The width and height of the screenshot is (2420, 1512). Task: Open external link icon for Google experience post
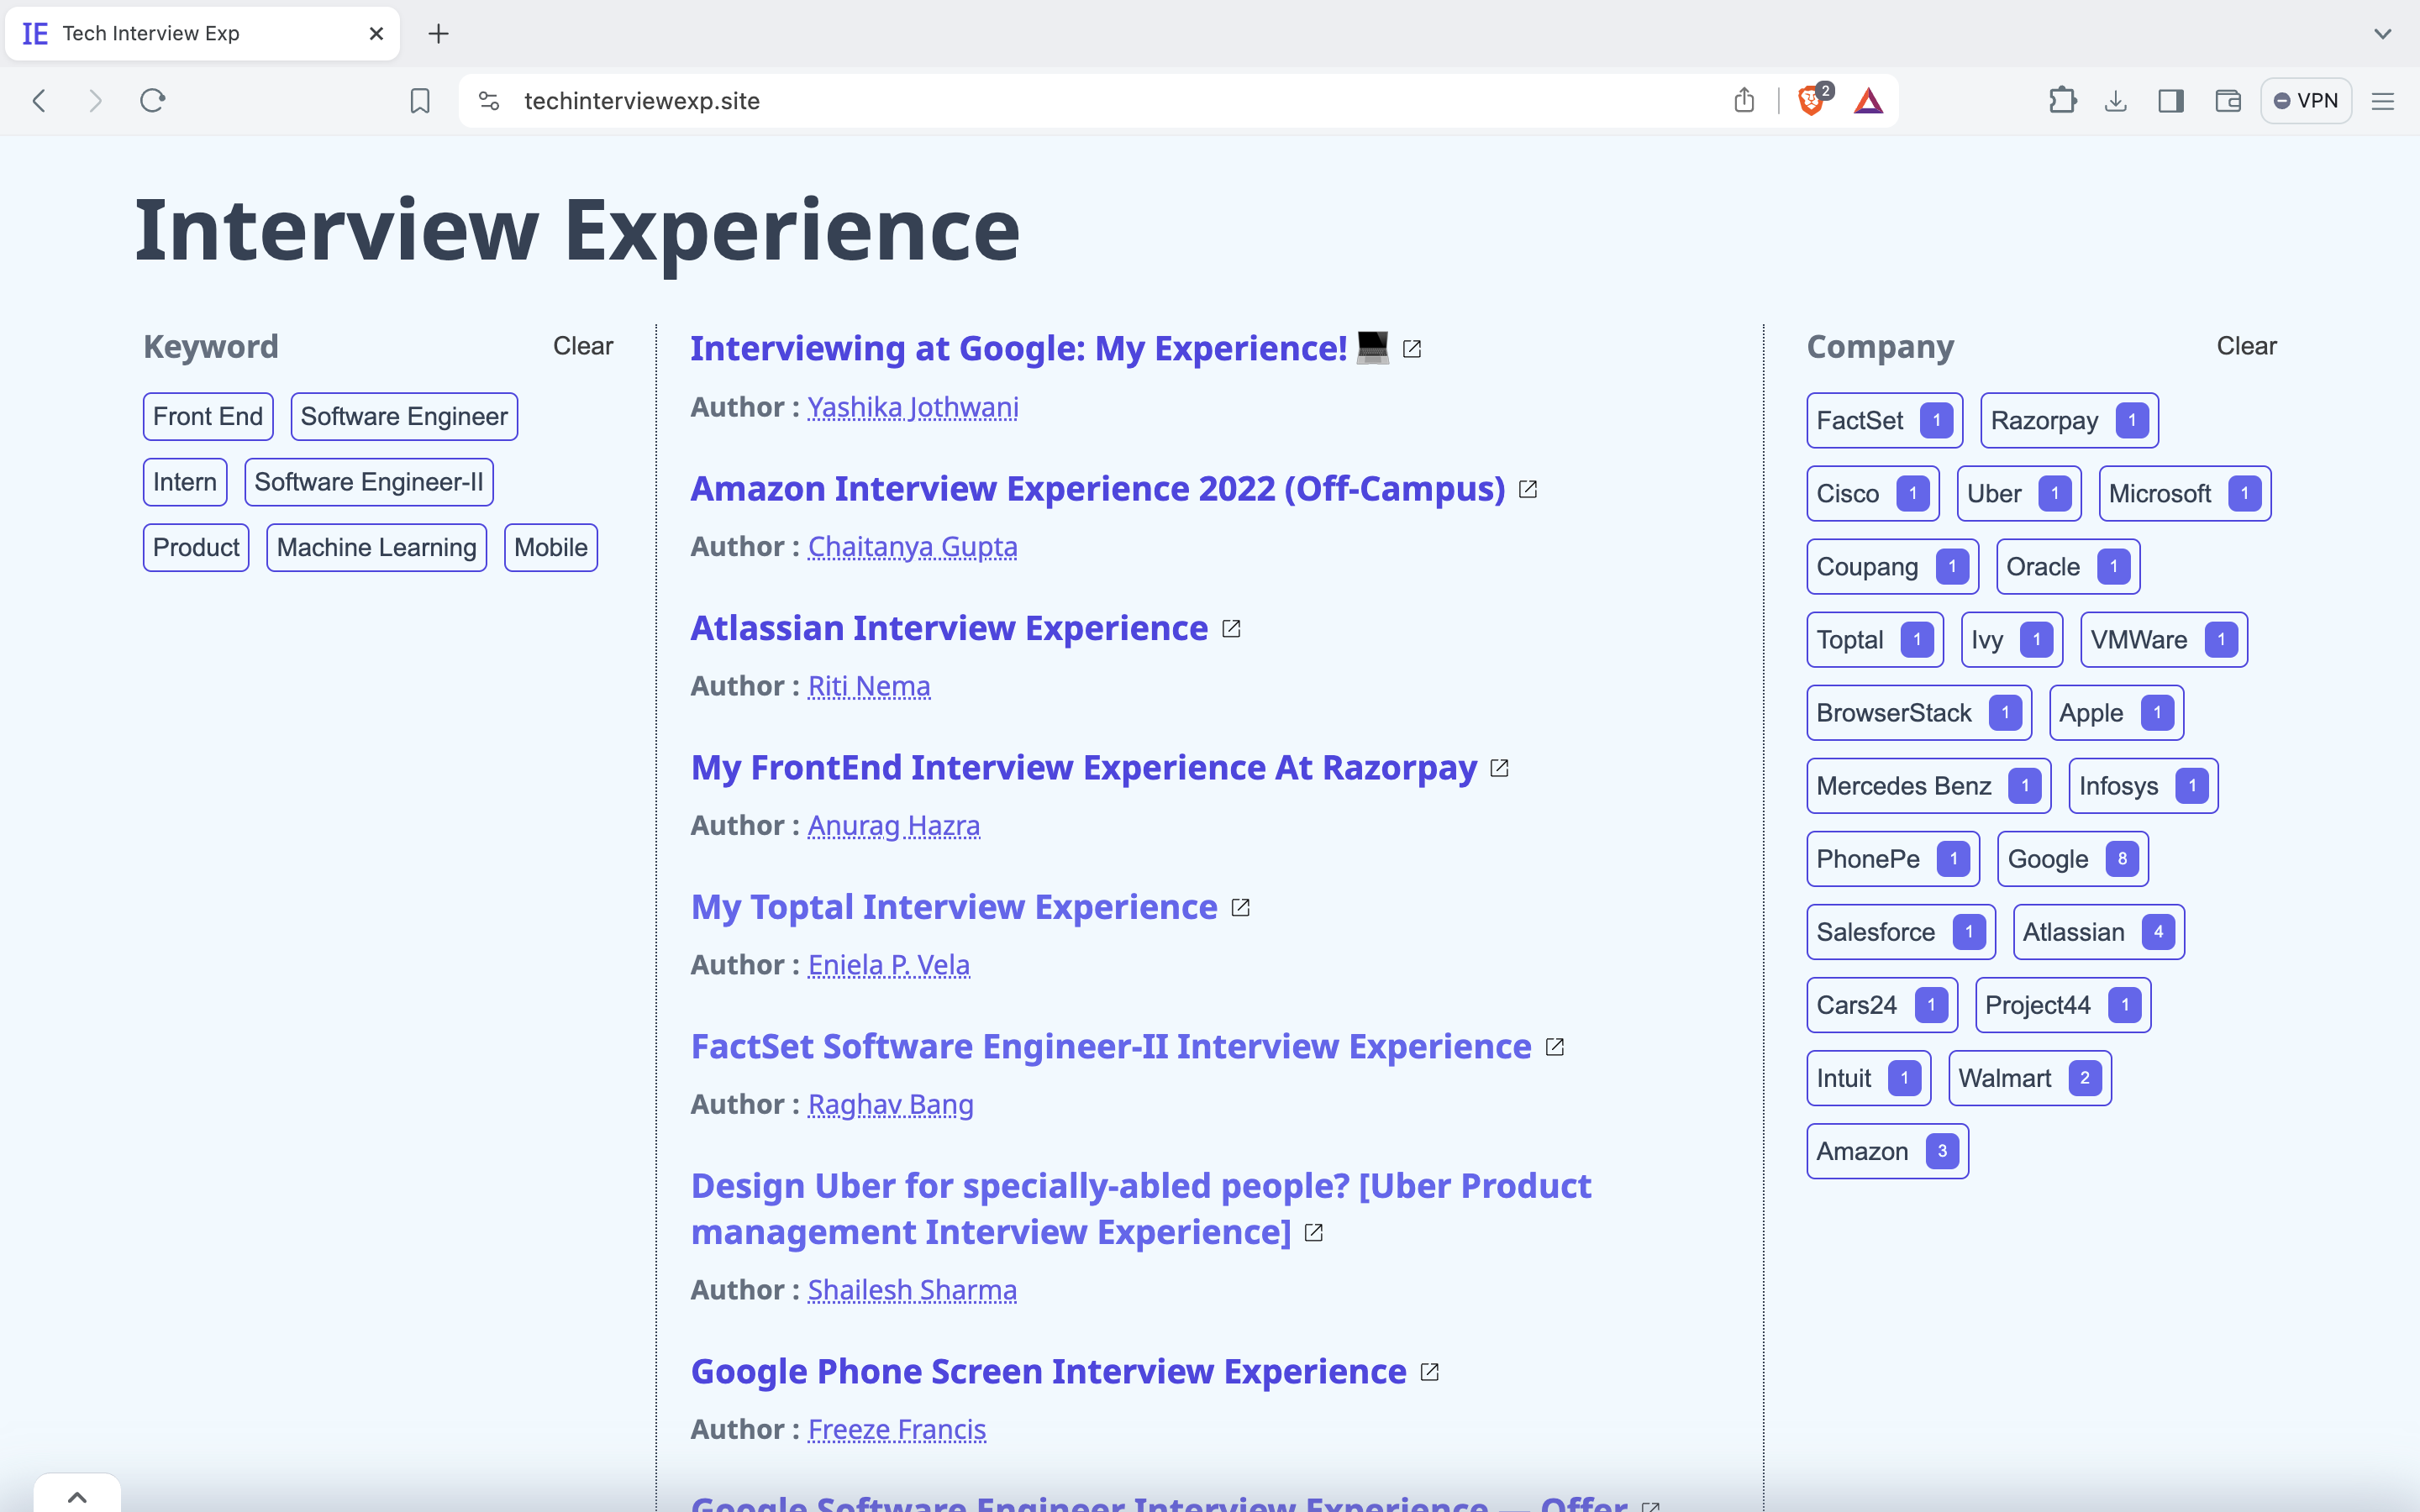(1412, 349)
